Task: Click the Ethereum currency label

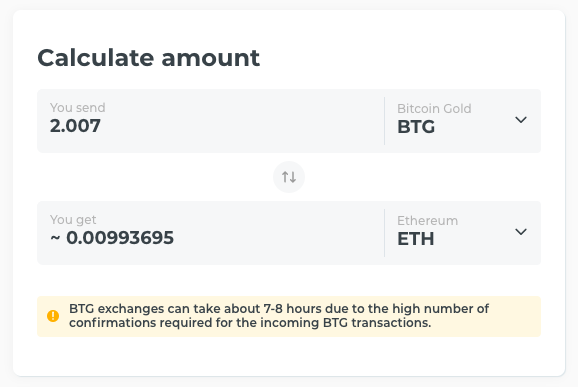Action: [x=427, y=221]
